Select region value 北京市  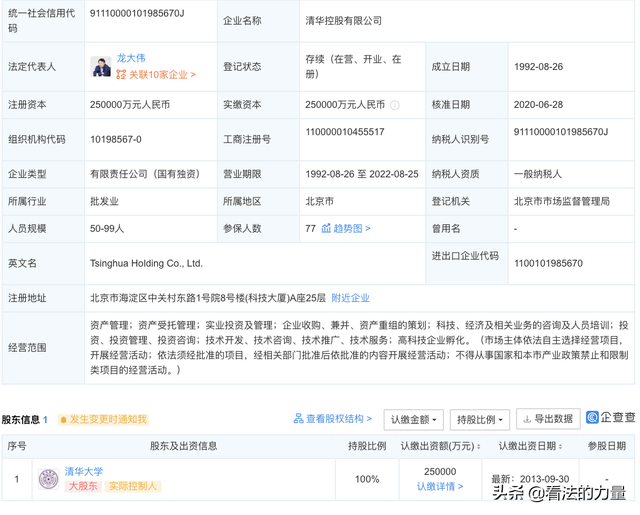[319, 201]
